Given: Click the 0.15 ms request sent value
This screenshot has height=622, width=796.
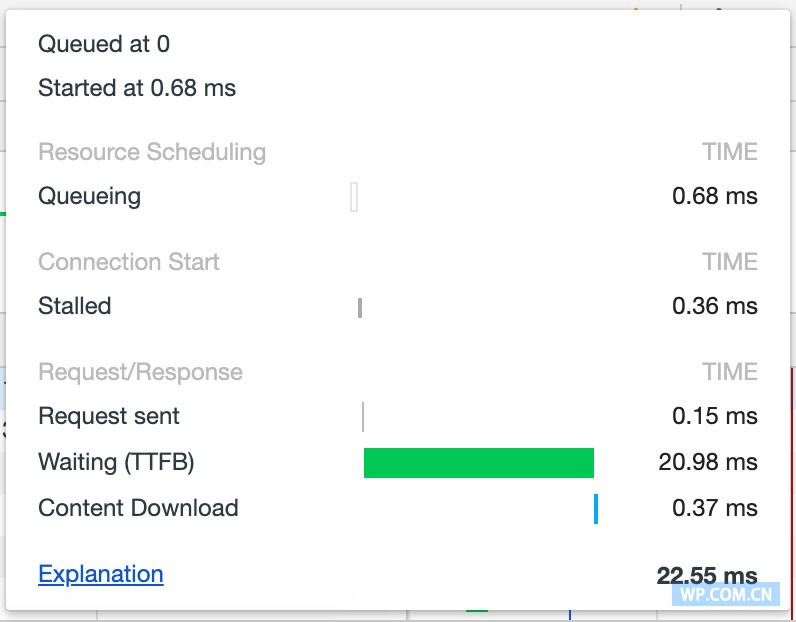Looking at the screenshot, I should tap(714, 416).
